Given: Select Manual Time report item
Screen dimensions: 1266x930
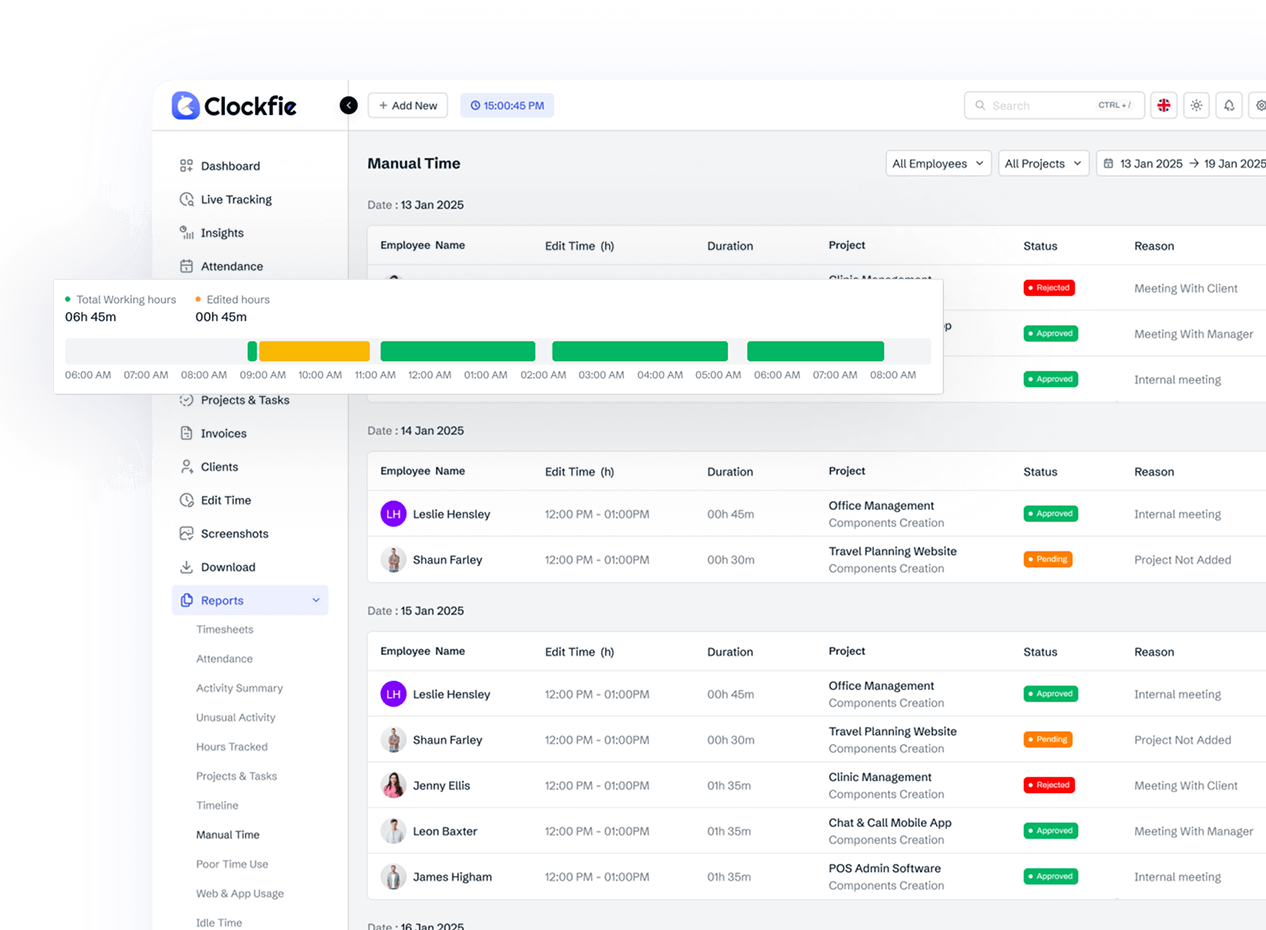Looking at the screenshot, I should pos(228,835).
